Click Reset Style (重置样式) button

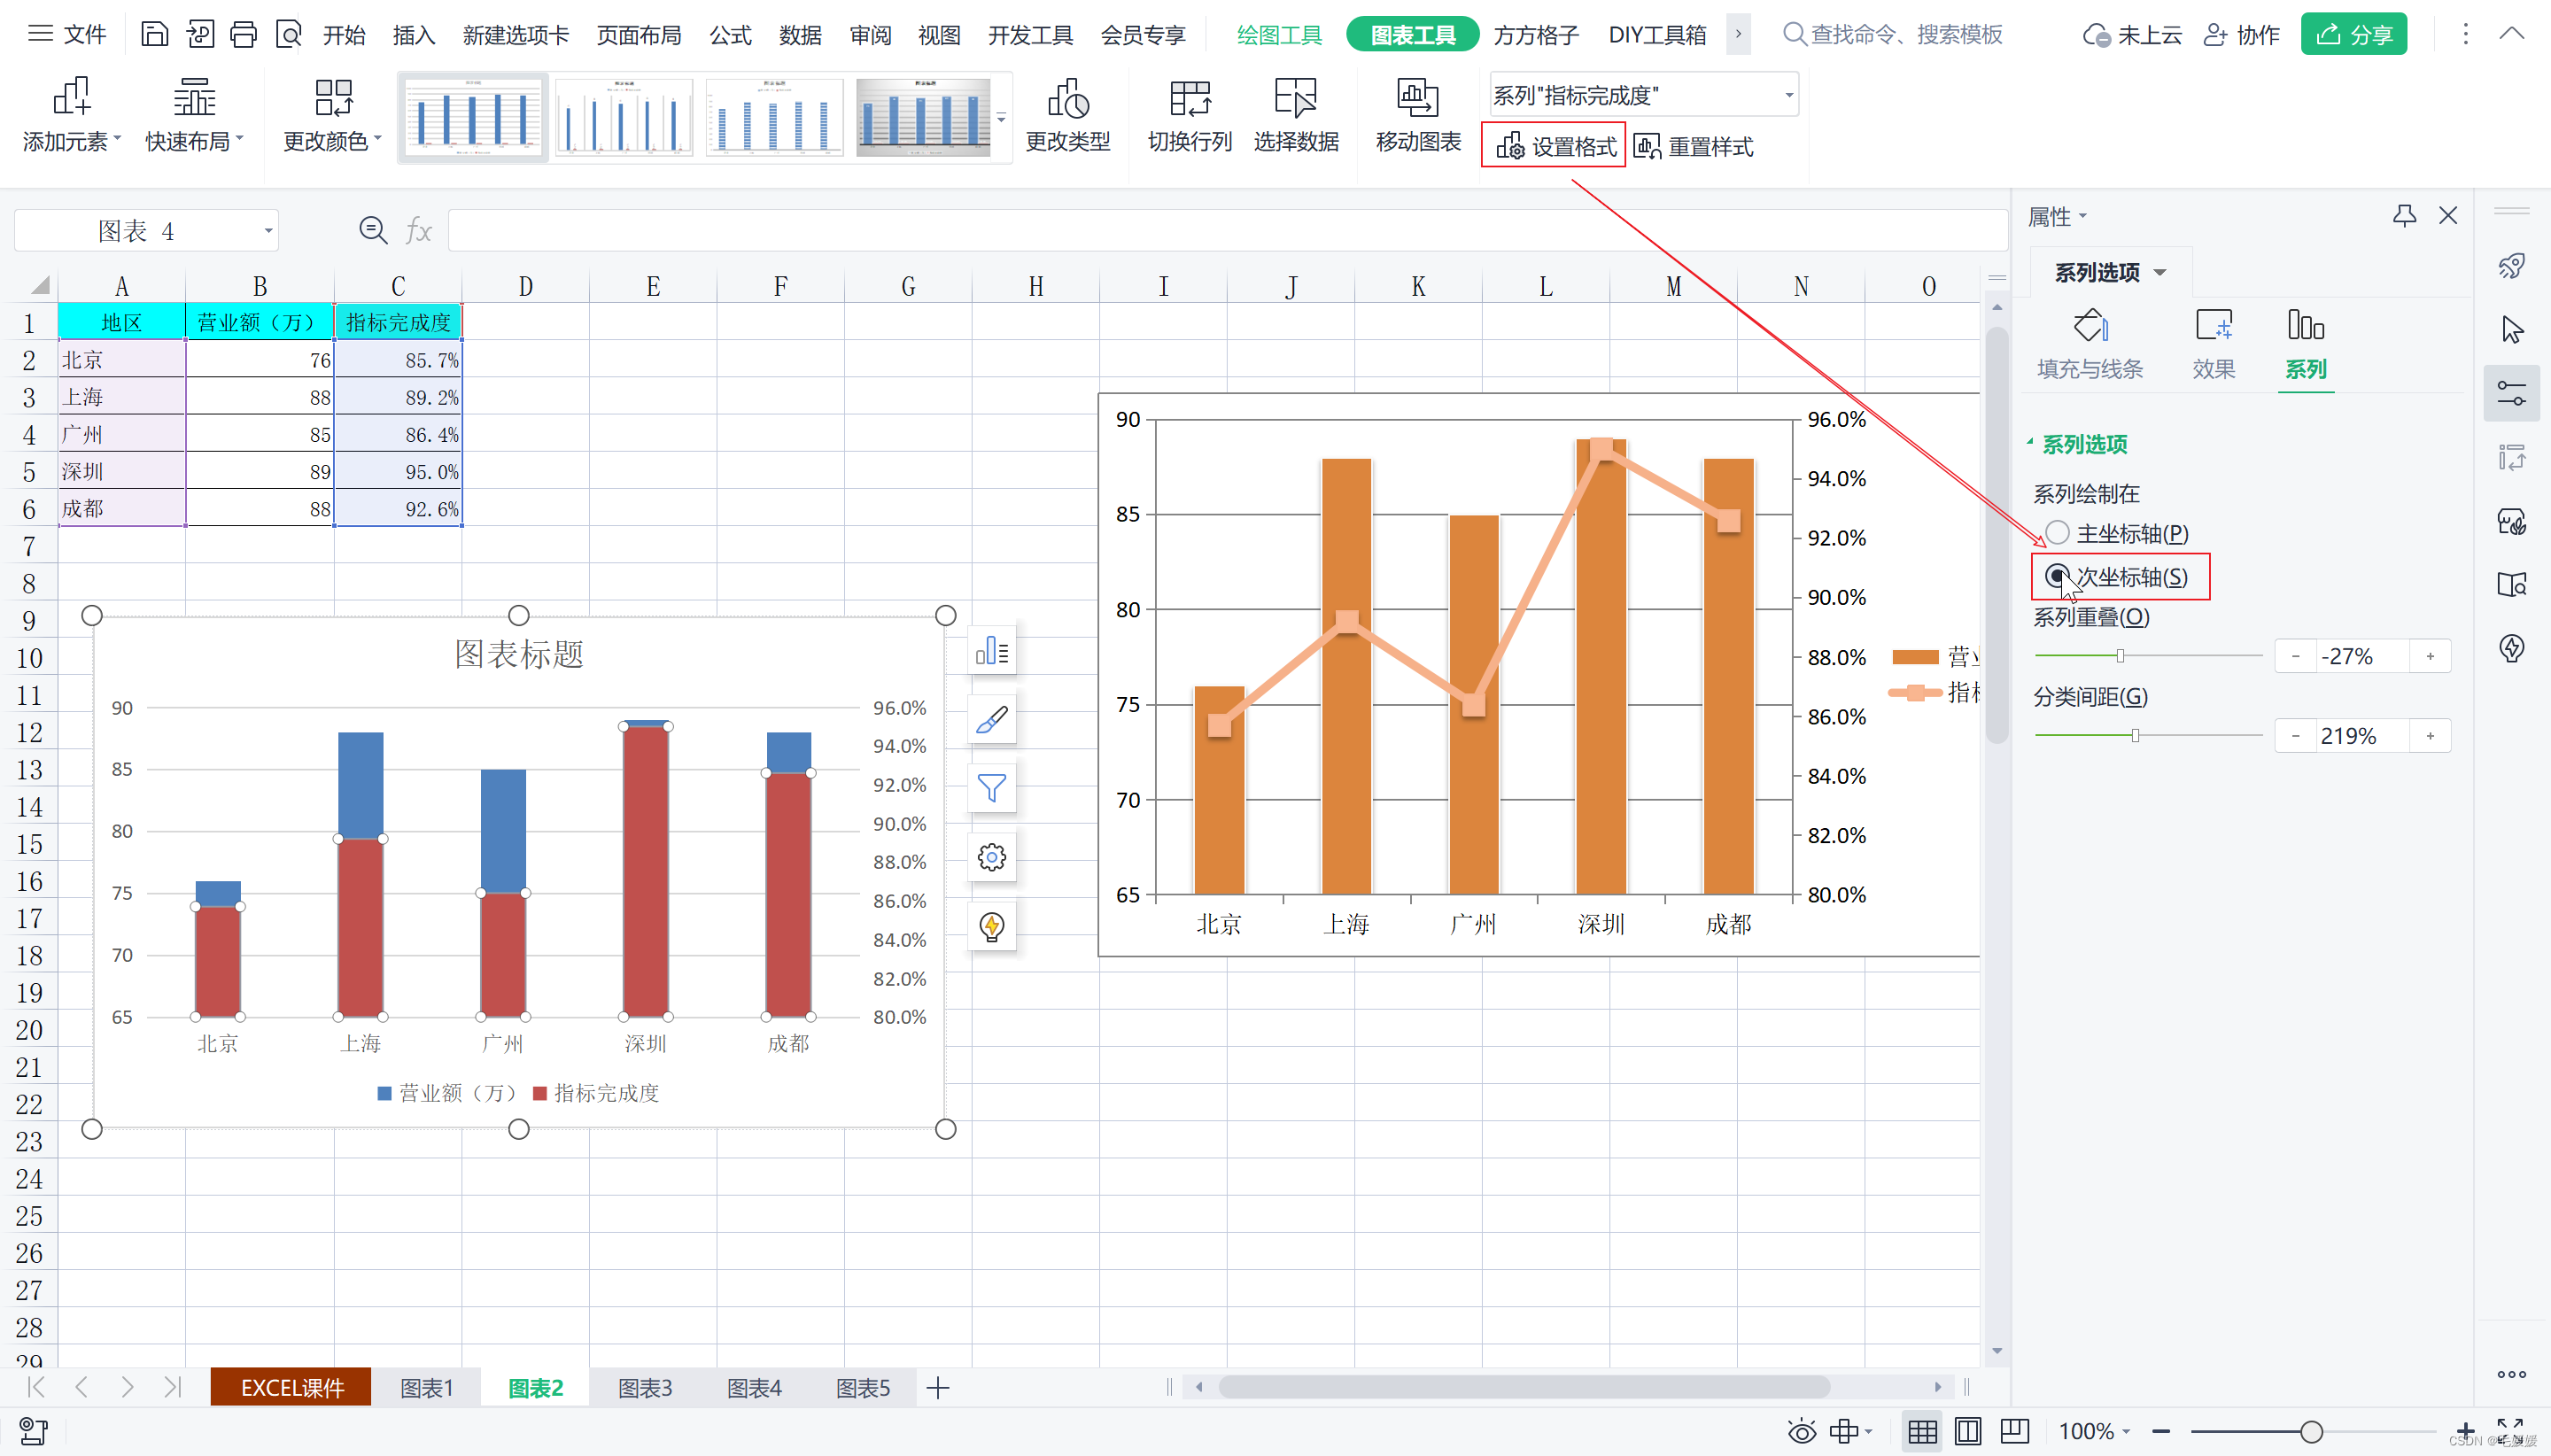click(x=1693, y=146)
